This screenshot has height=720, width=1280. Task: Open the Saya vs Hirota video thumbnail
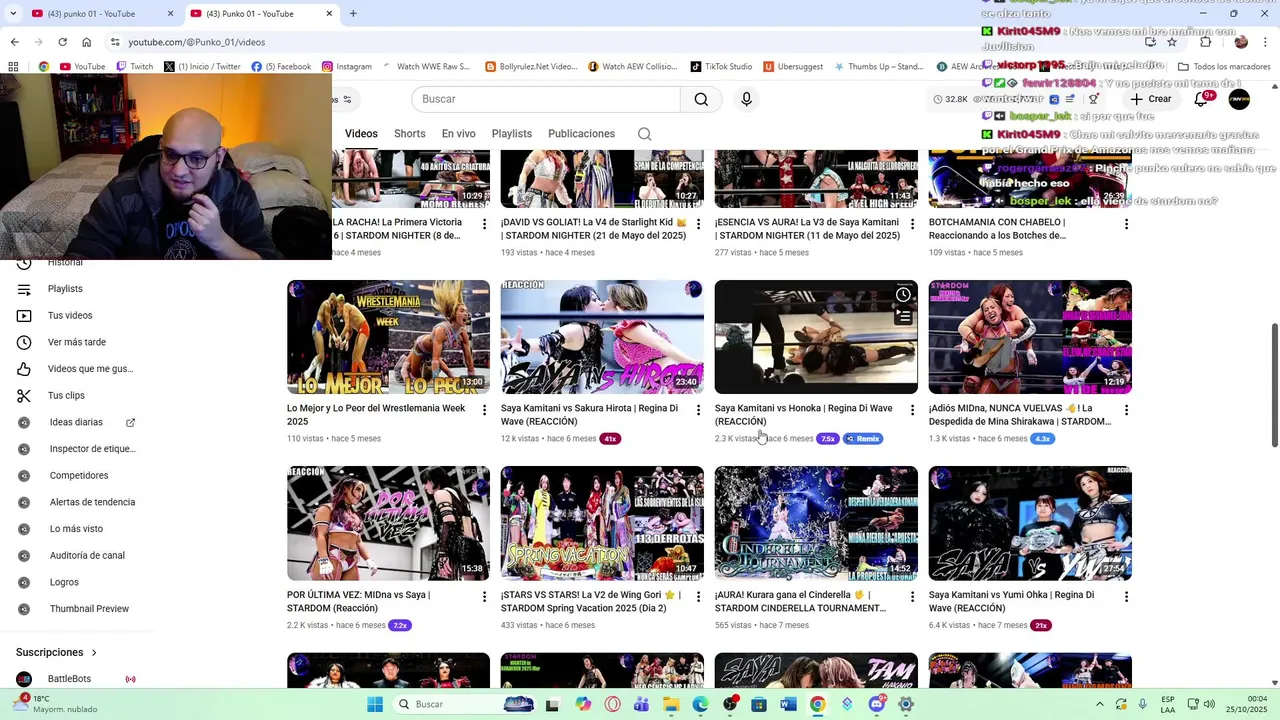(x=602, y=337)
